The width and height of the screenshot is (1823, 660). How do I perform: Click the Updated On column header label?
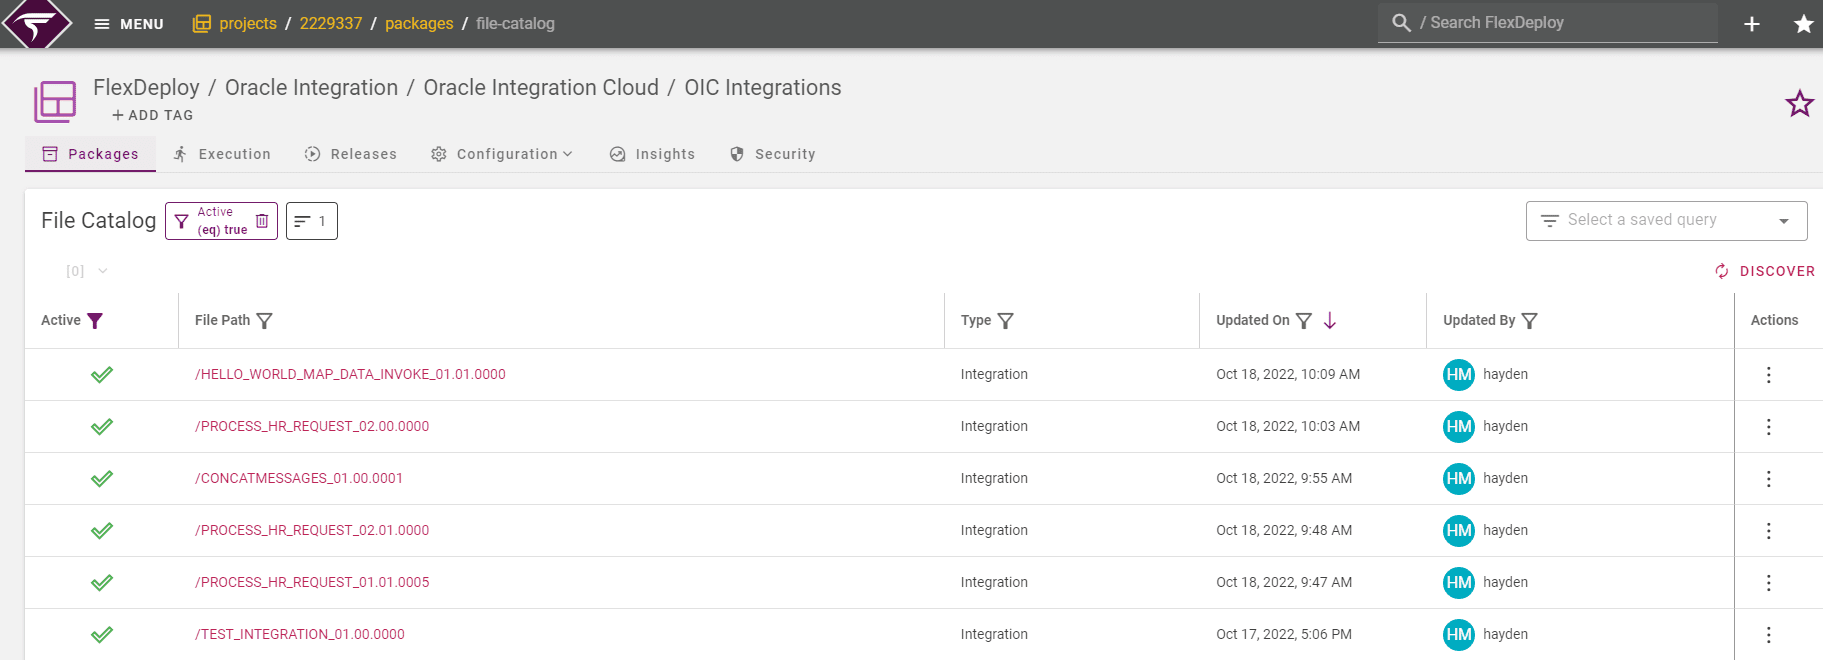(1253, 320)
